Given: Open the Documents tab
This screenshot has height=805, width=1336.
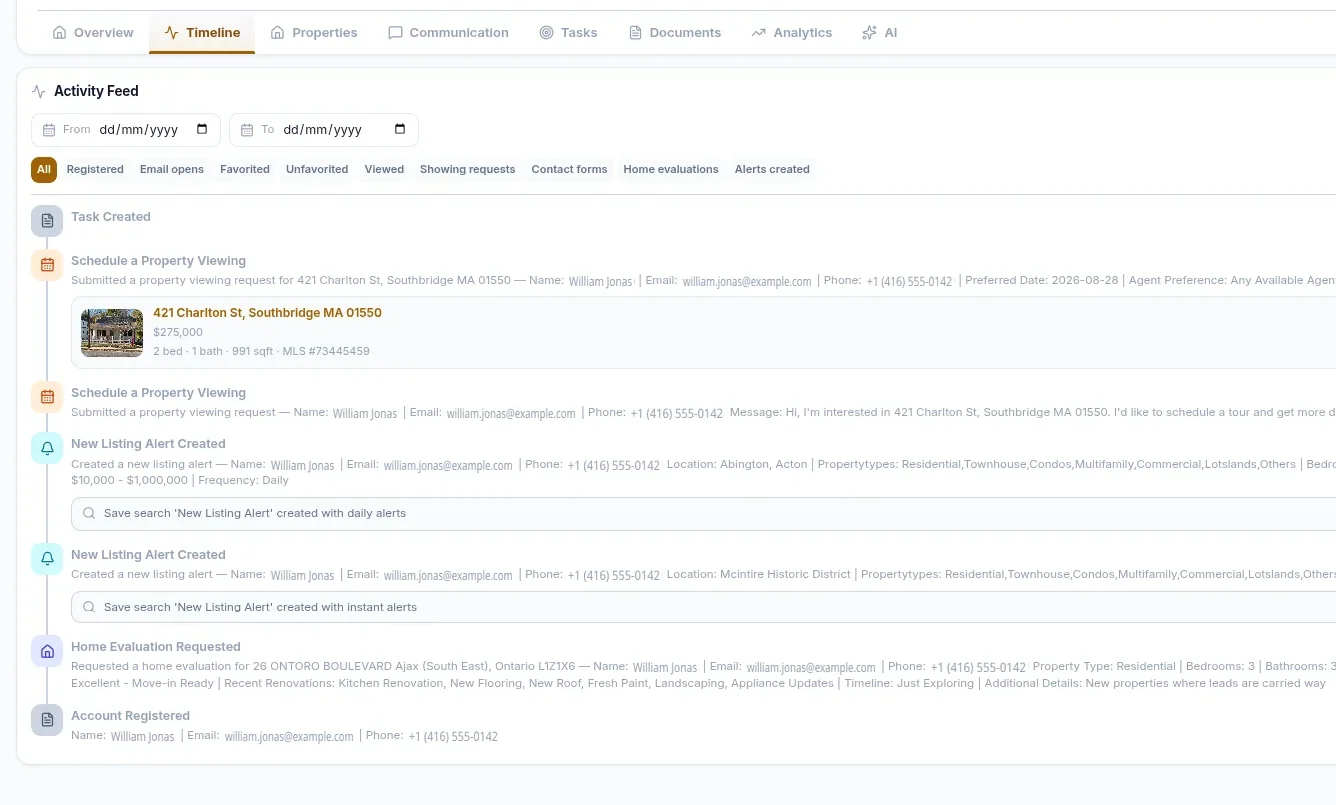Looking at the screenshot, I should coord(675,33).
